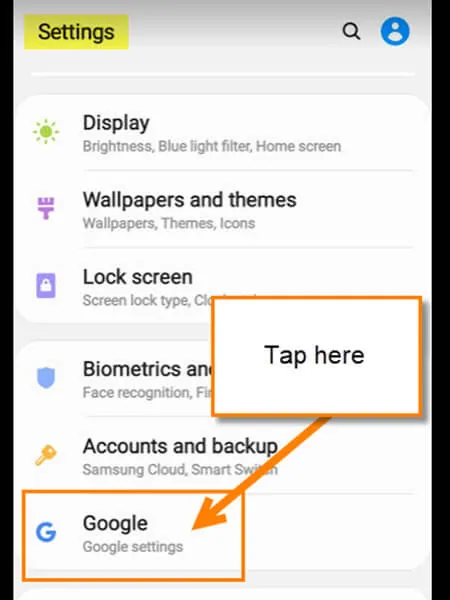Tap the Google G logo icon

point(46,532)
